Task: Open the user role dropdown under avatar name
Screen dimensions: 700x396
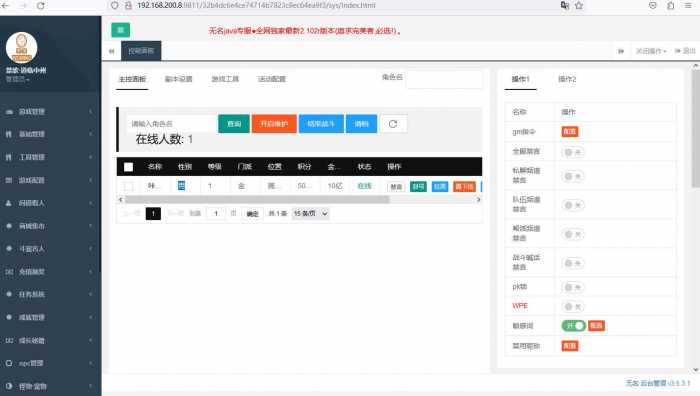Action: click(x=18, y=79)
